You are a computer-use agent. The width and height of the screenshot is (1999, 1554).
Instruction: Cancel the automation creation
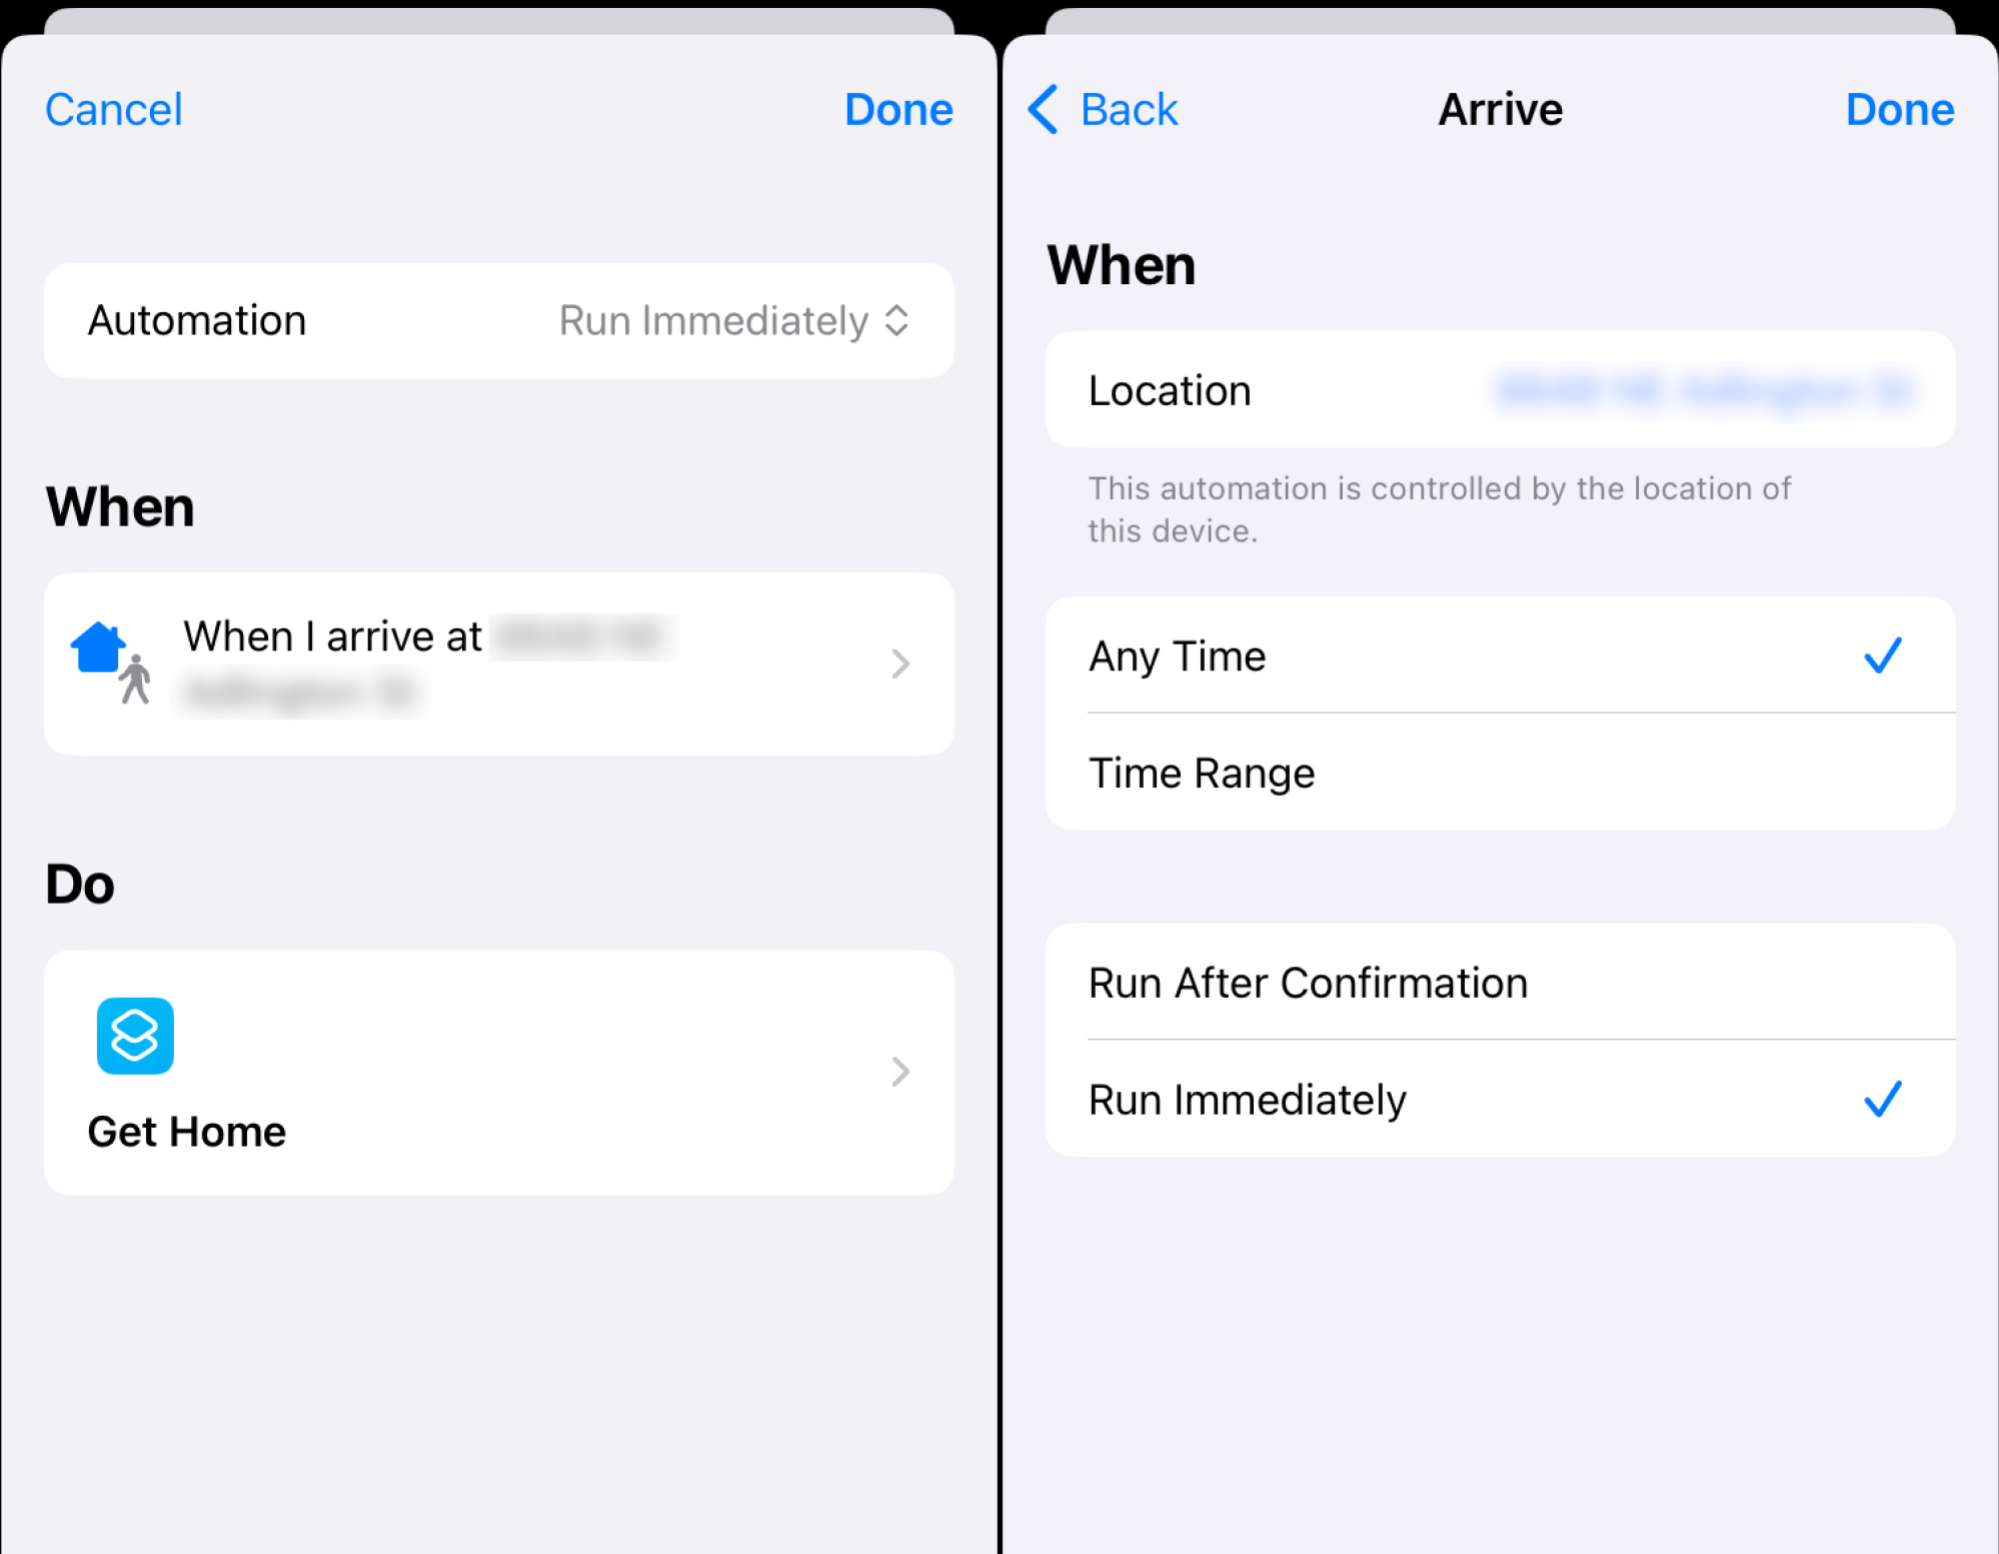click(112, 109)
